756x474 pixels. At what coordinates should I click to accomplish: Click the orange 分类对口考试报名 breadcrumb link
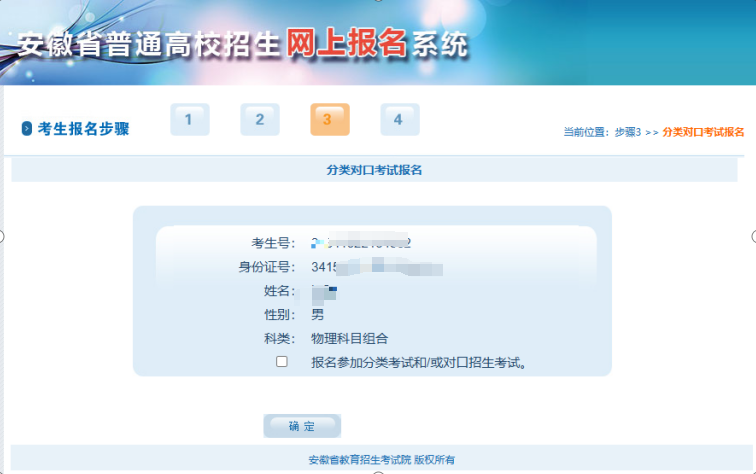[703, 132]
